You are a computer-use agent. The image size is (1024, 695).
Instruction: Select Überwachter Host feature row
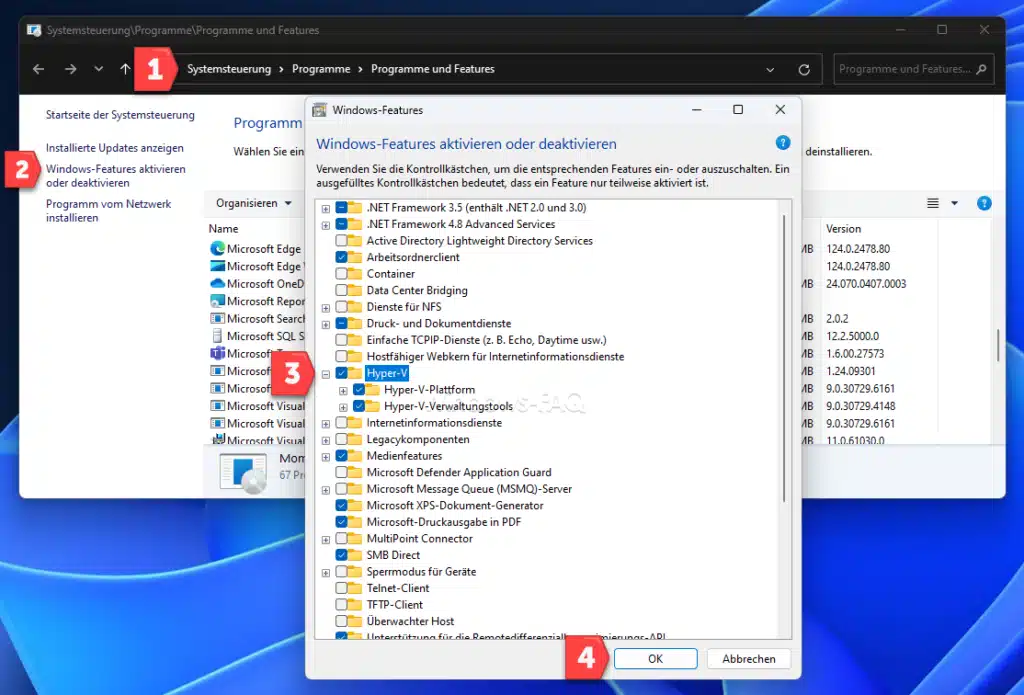tap(410, 621)
